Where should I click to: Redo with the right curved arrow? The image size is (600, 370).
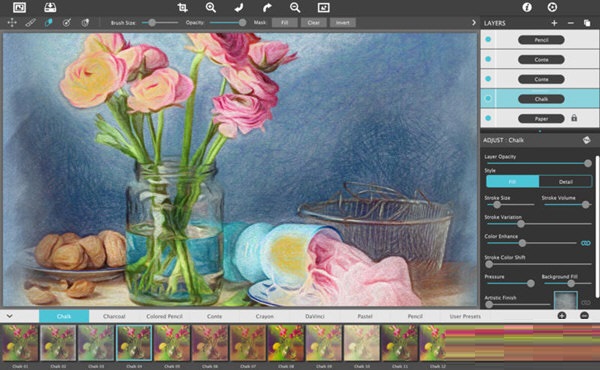[x=267, y=8]
